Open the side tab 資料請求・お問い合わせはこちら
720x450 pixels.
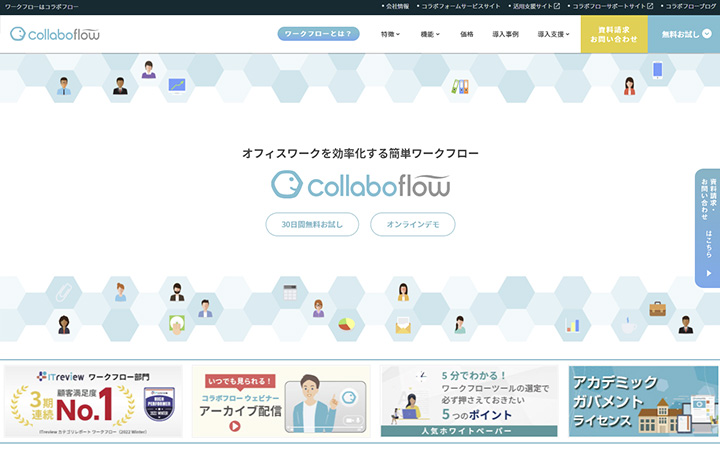(x=708, y=228)
